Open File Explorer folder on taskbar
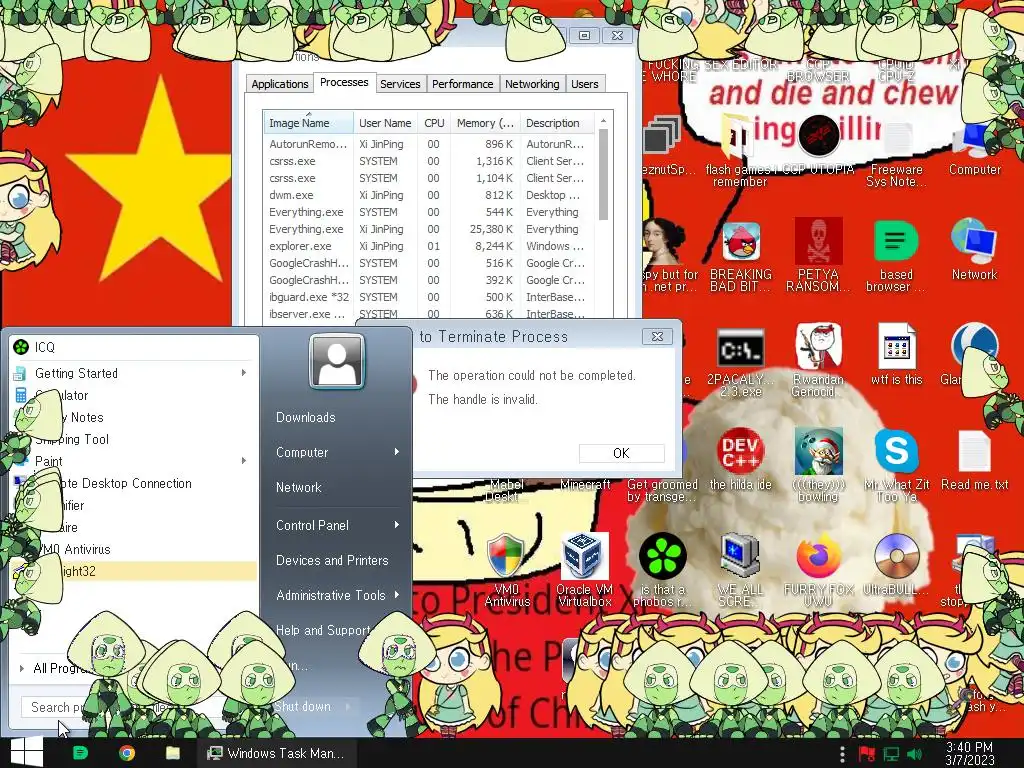 pos(172,753)
